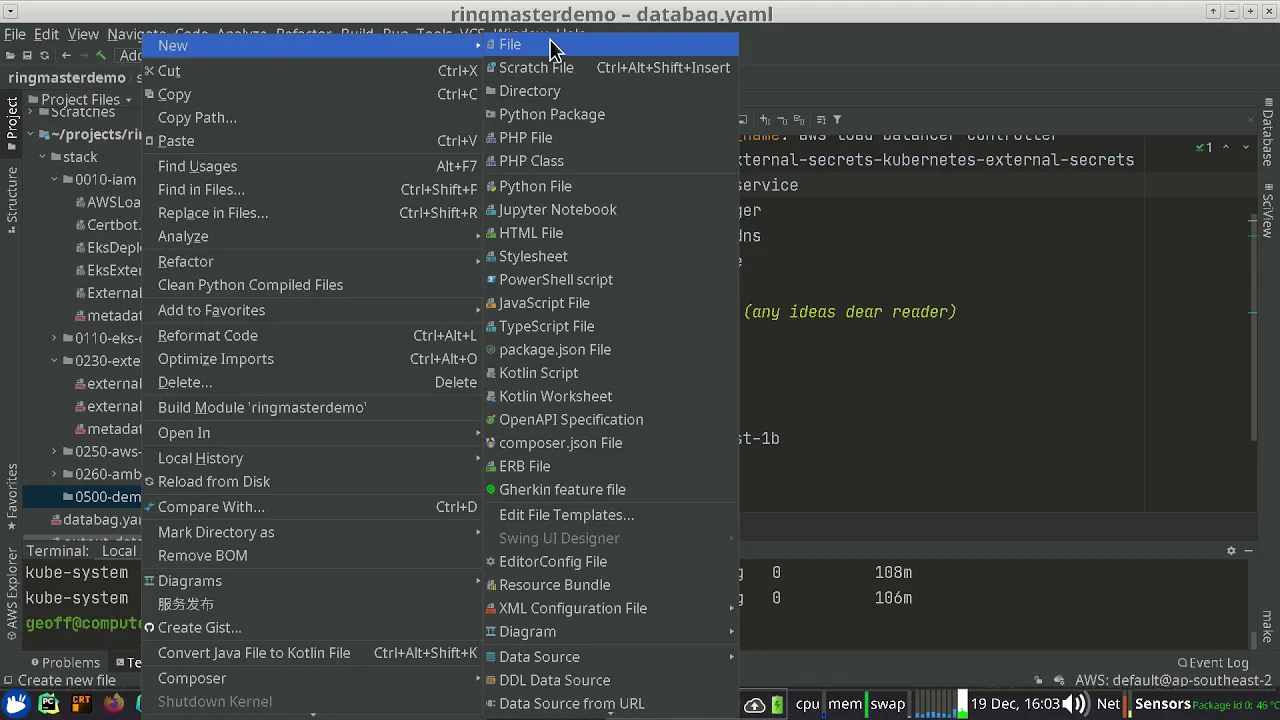Viewport: 1280px width, 720px height.
Task: Choose Gherkin feature file entry
Action: [611, 490]
